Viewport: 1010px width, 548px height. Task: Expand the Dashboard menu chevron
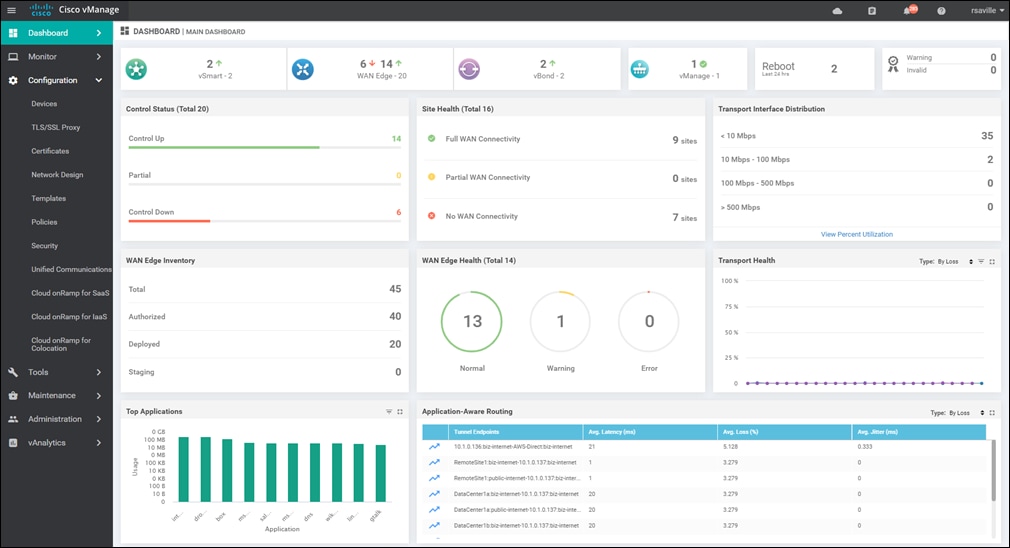[x=99, y=33]
